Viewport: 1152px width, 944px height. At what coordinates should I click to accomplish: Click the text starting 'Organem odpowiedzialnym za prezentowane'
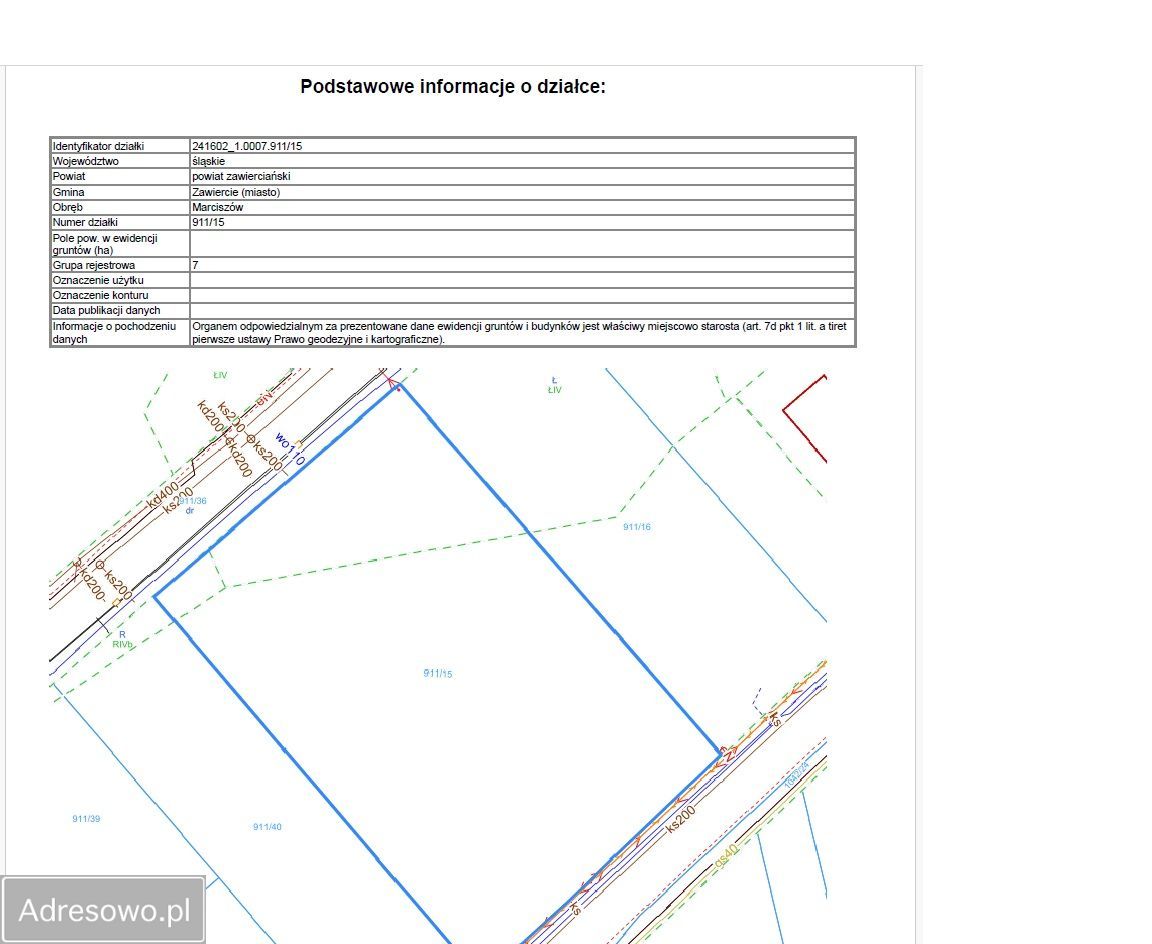(x=519, y=333)
